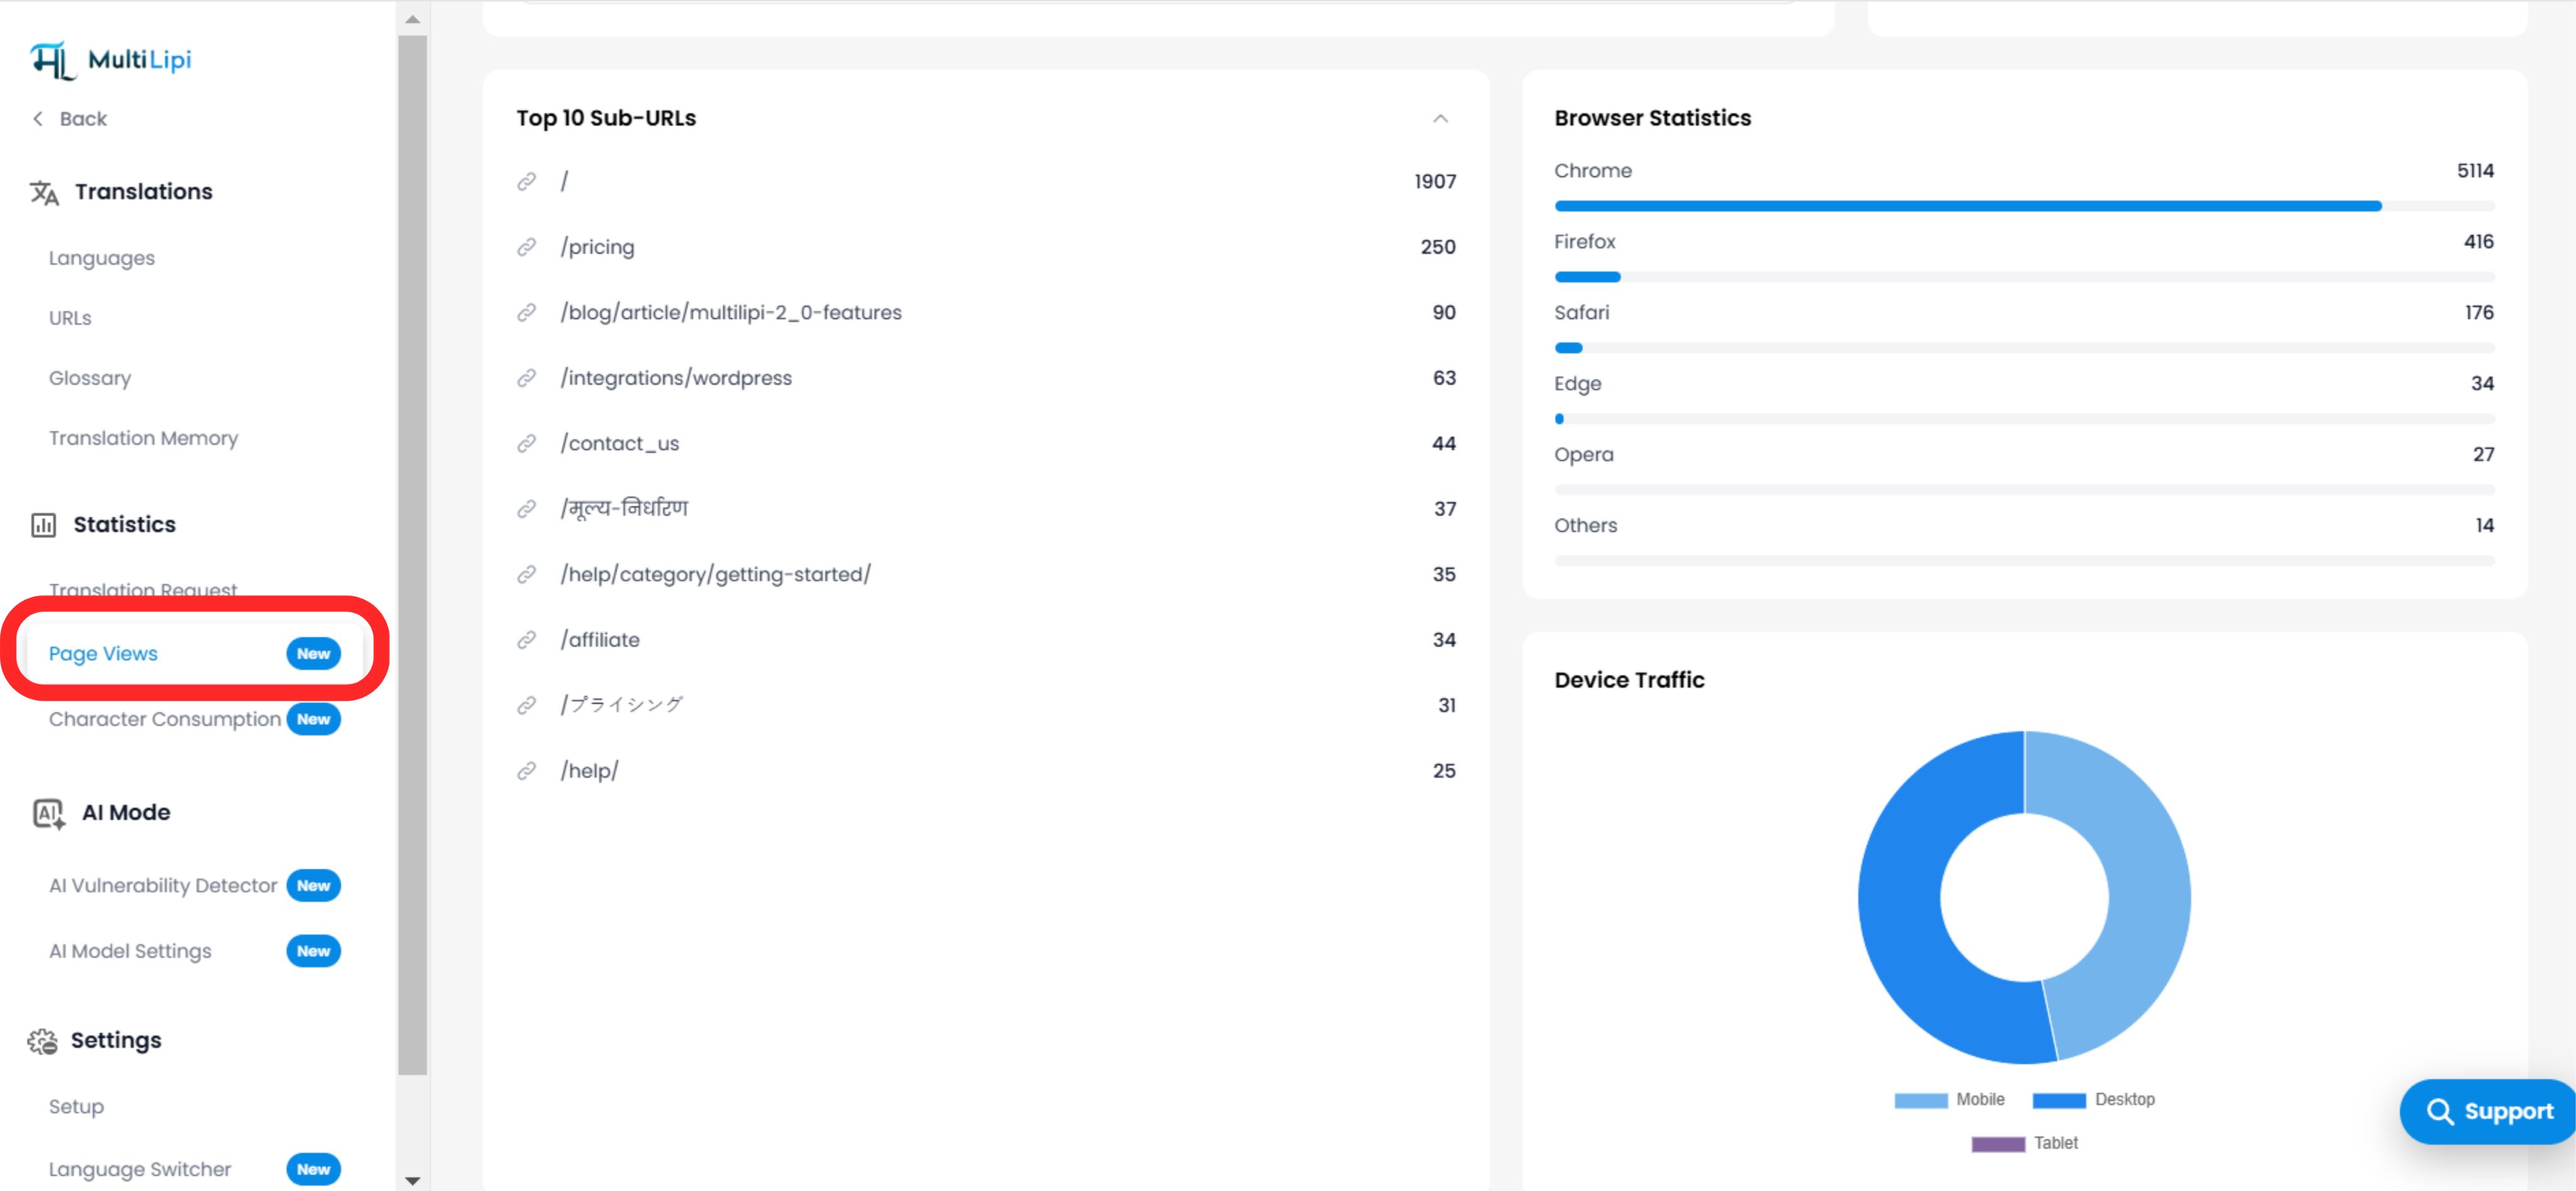Click the link icon beside /pricing
Screen dimensions: 2576x1191
point(527,247)
